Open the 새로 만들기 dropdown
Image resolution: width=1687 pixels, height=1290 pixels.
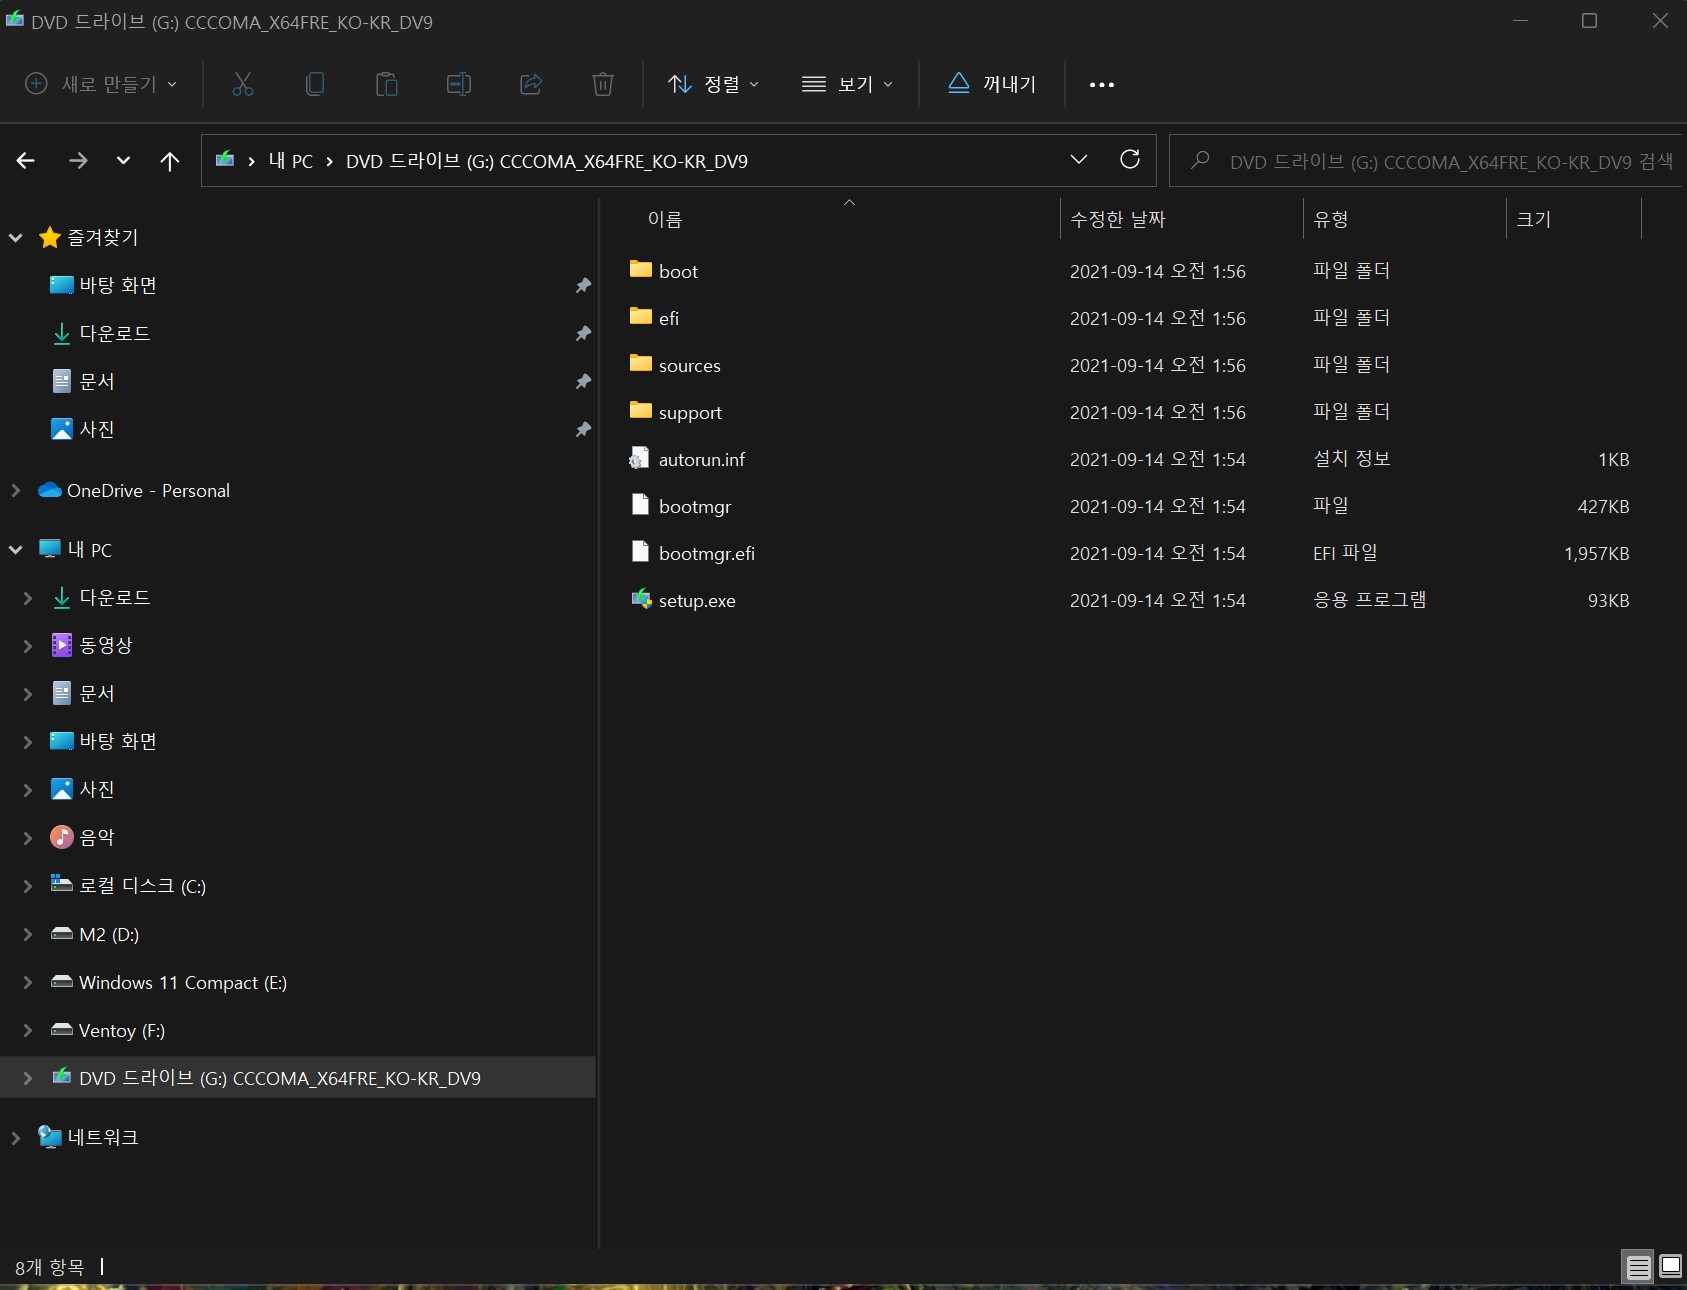click(x=101, y=84)
